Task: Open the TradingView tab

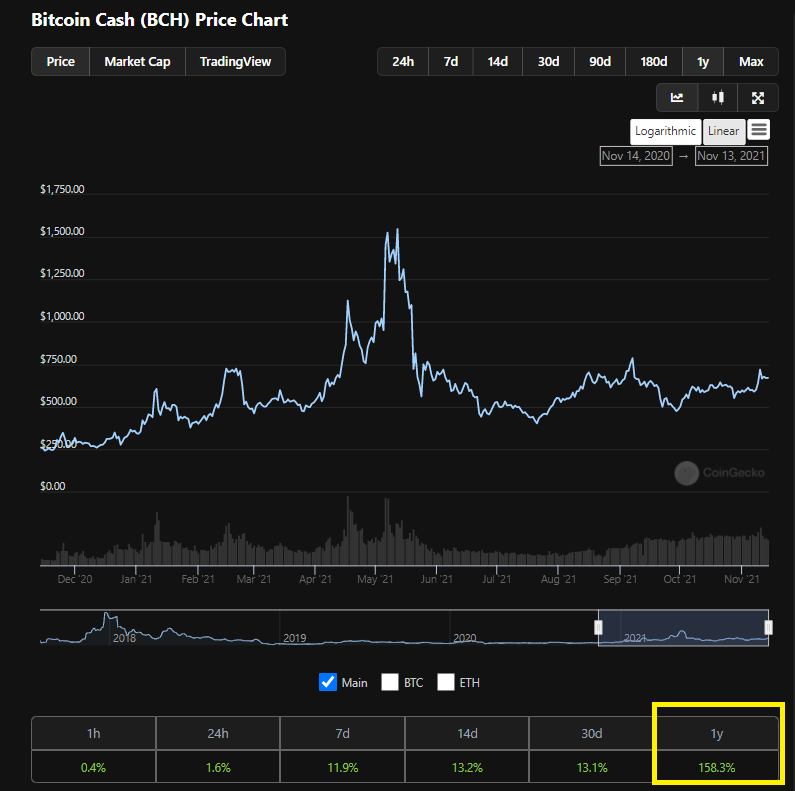Action: [235, 61]
